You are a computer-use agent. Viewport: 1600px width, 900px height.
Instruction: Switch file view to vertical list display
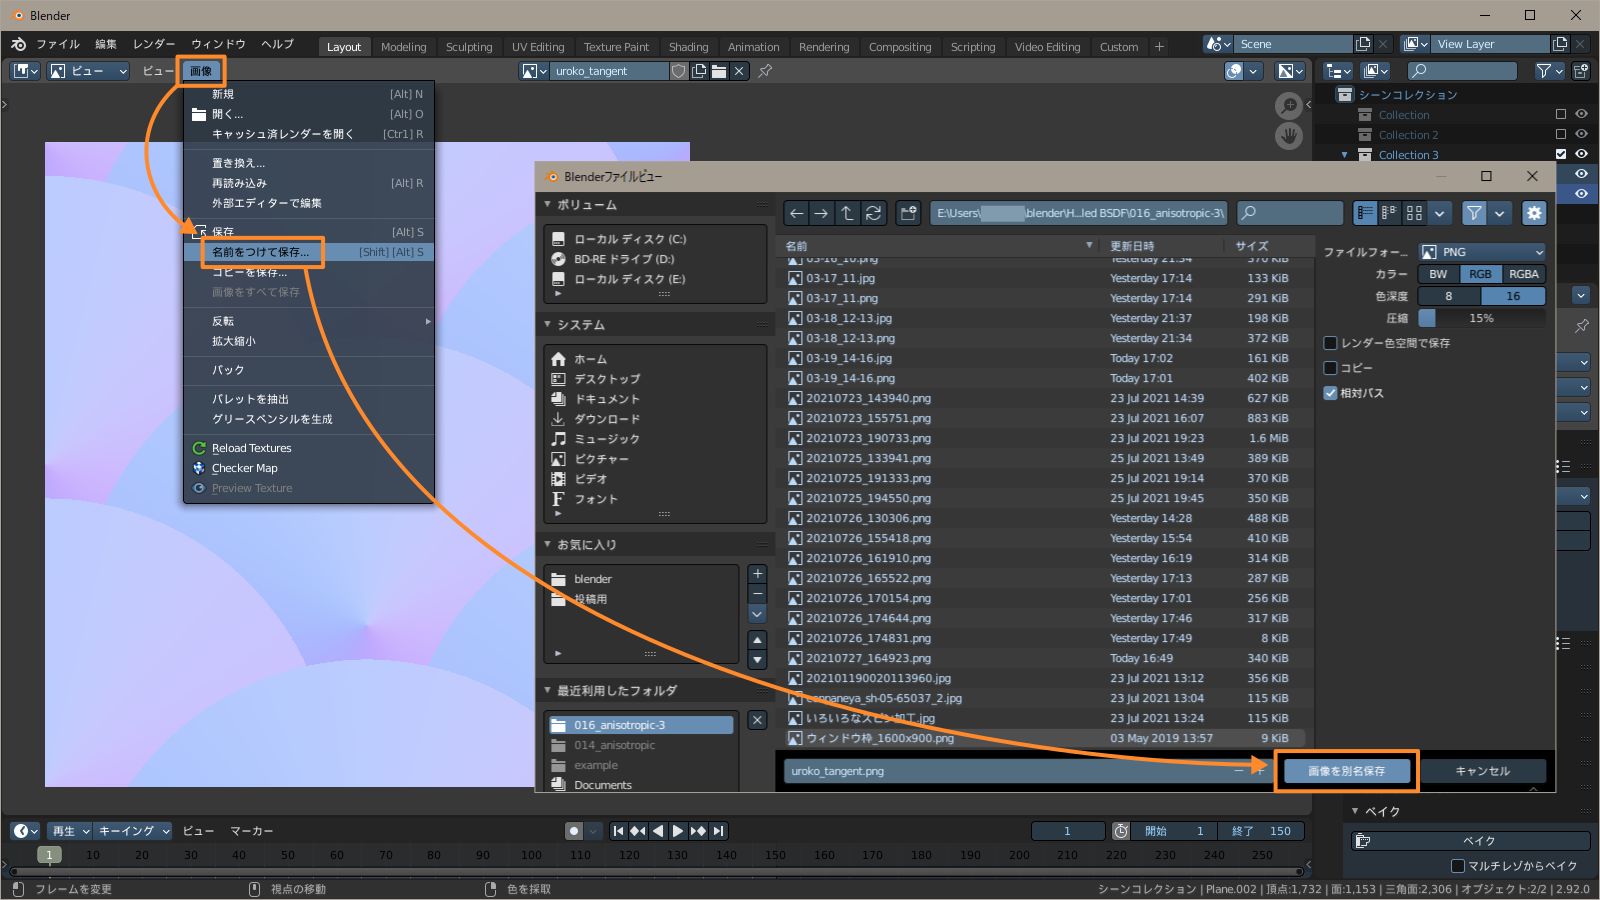[1365, 213]
